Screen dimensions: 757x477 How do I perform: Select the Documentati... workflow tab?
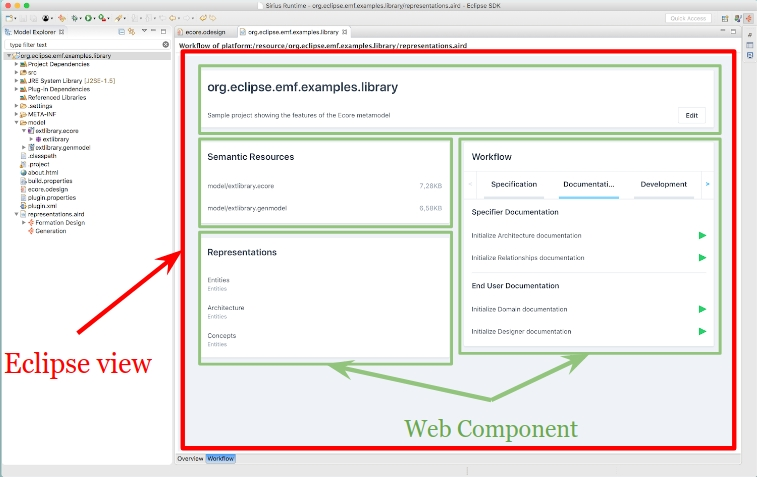589,184
